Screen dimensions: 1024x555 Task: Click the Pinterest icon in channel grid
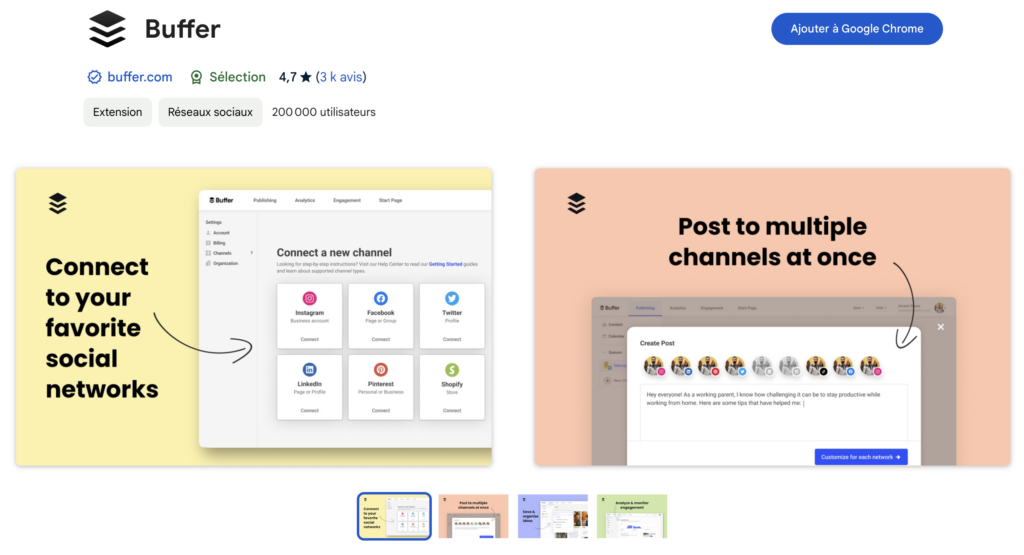click(x=381, y=369)
